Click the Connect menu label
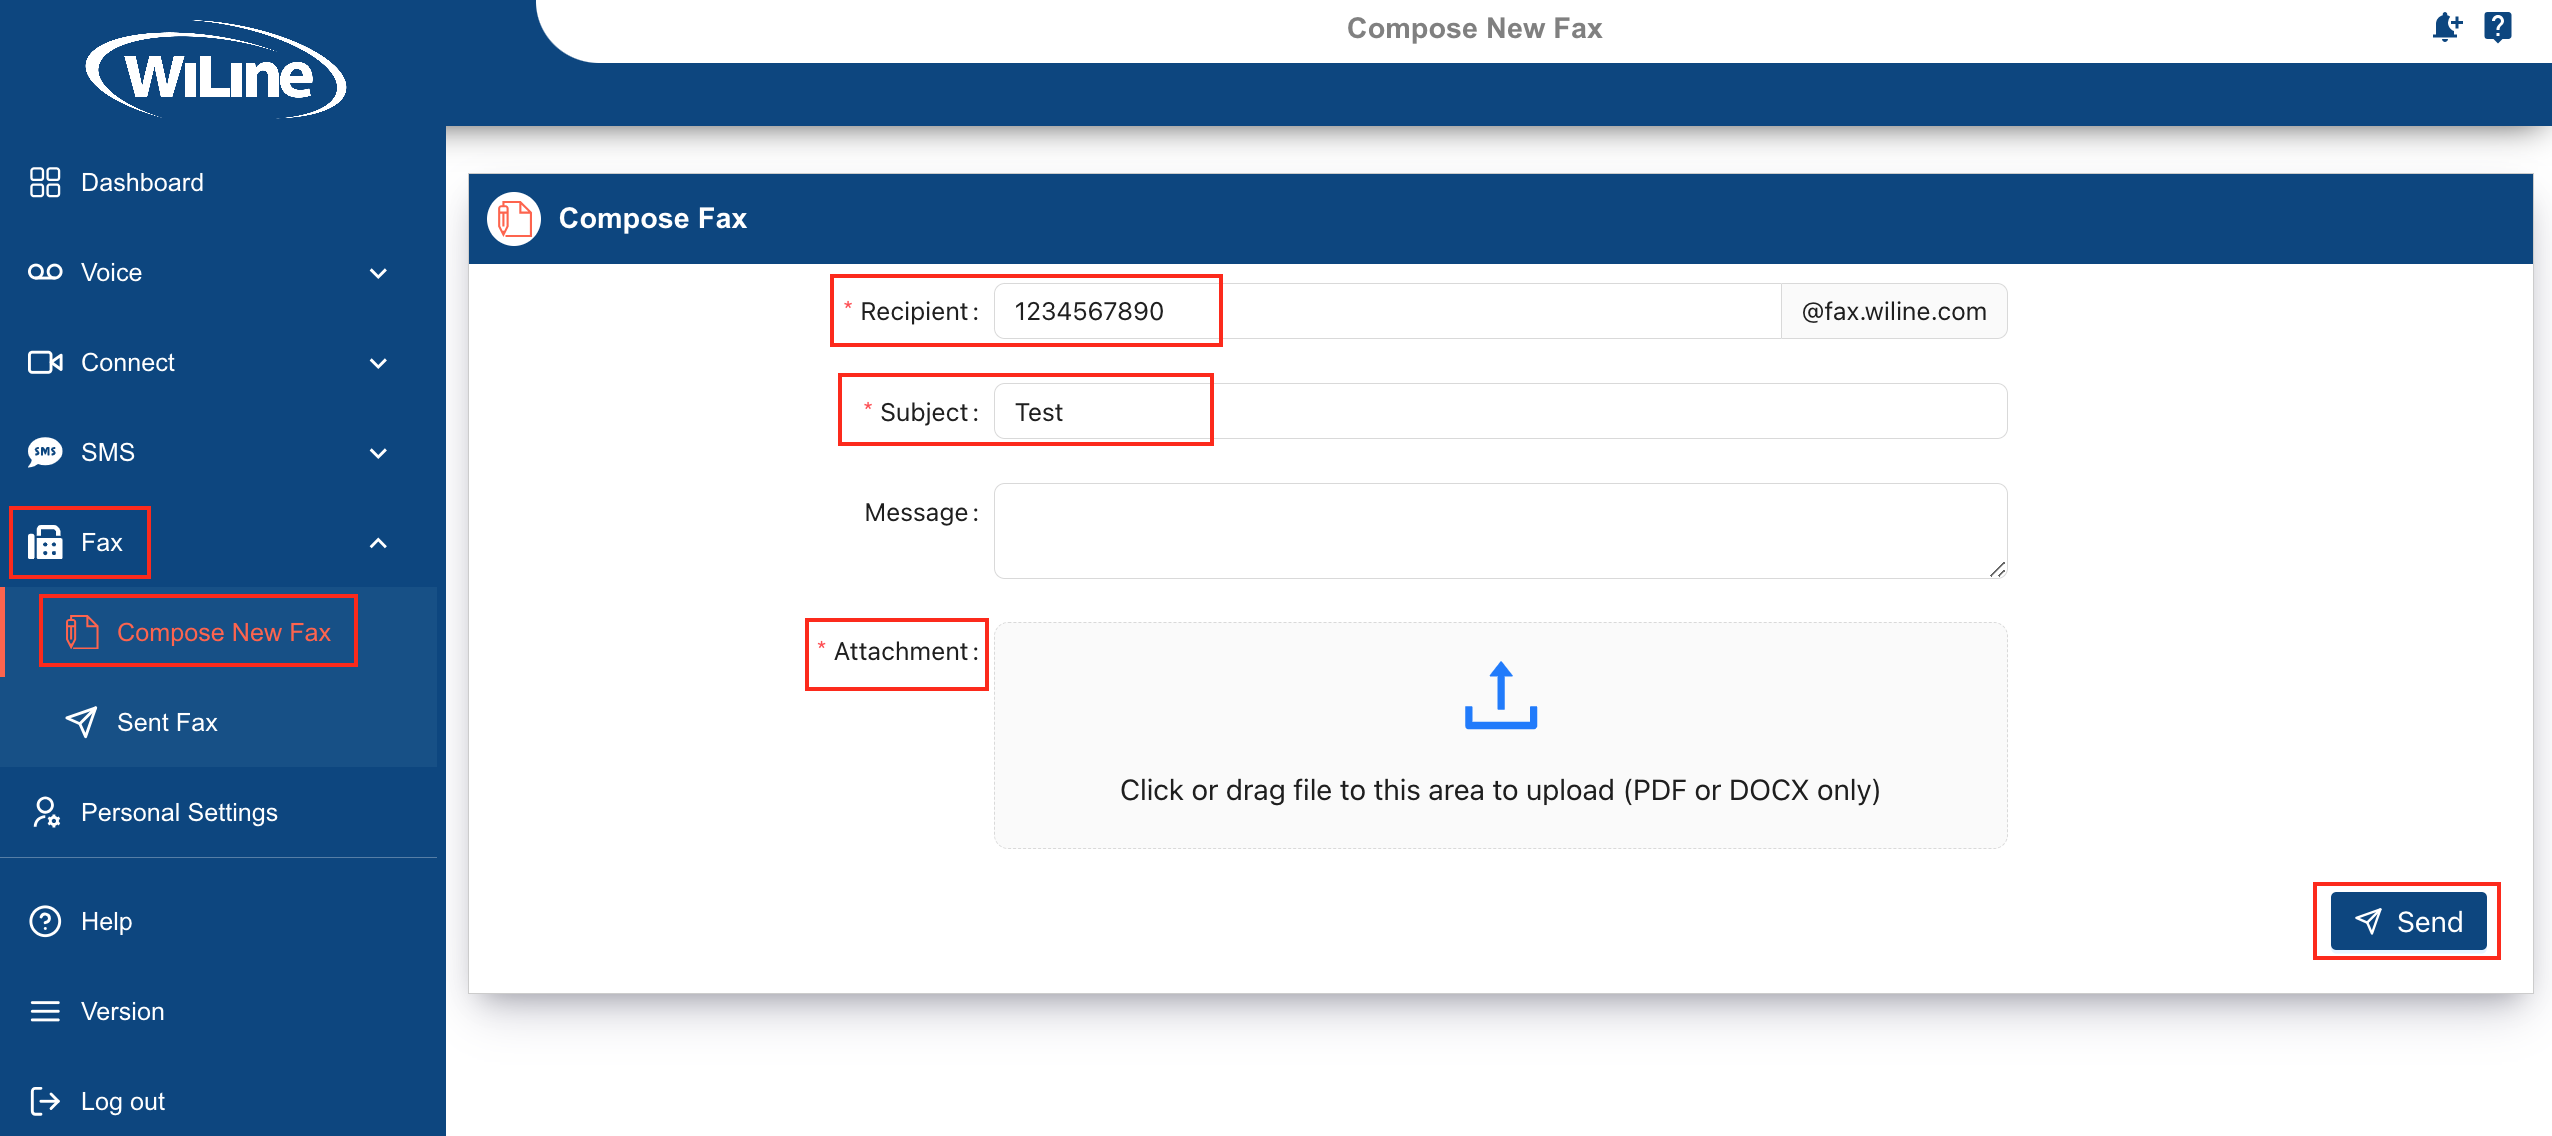 [x=128, y=362]
